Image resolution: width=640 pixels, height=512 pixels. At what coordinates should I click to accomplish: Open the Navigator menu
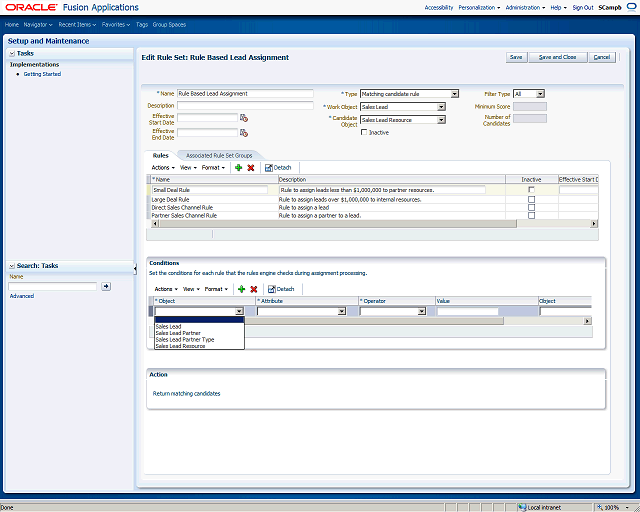(x=38, y=24)
